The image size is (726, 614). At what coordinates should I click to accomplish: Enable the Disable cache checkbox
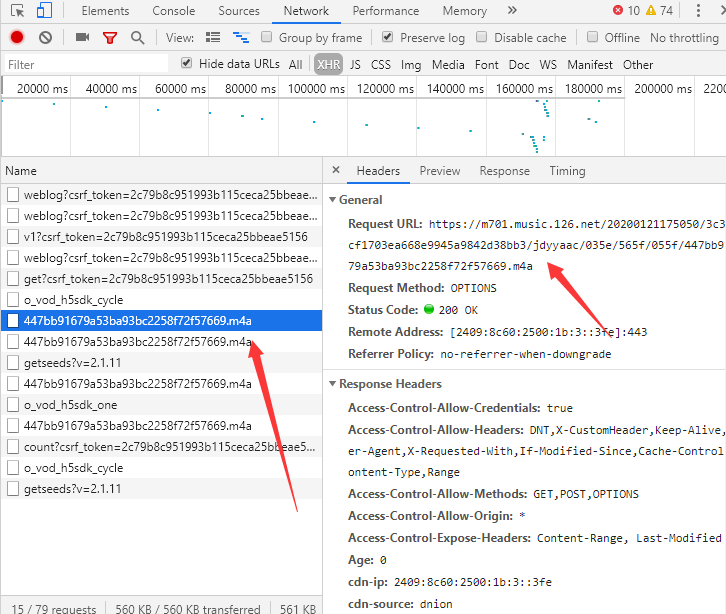click(x=482, y=37)
